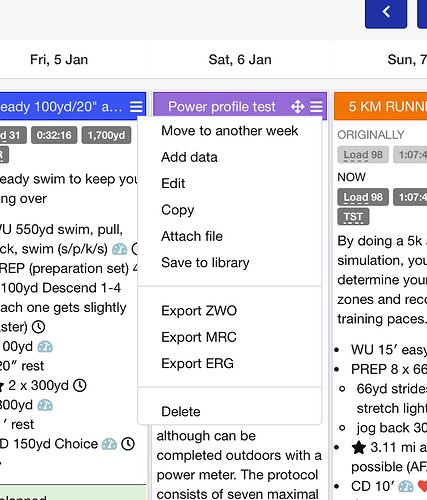
Task: Click the TST tag under NOW
Action: pos(353,217)
